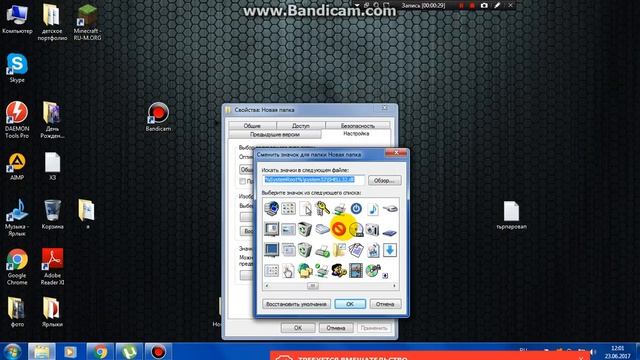Click the Bandicam pencil draw icon

coord(497,6)
